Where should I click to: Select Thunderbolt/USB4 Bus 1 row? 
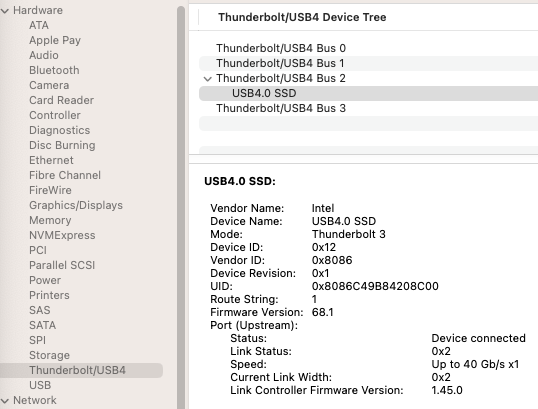(369, 63)
